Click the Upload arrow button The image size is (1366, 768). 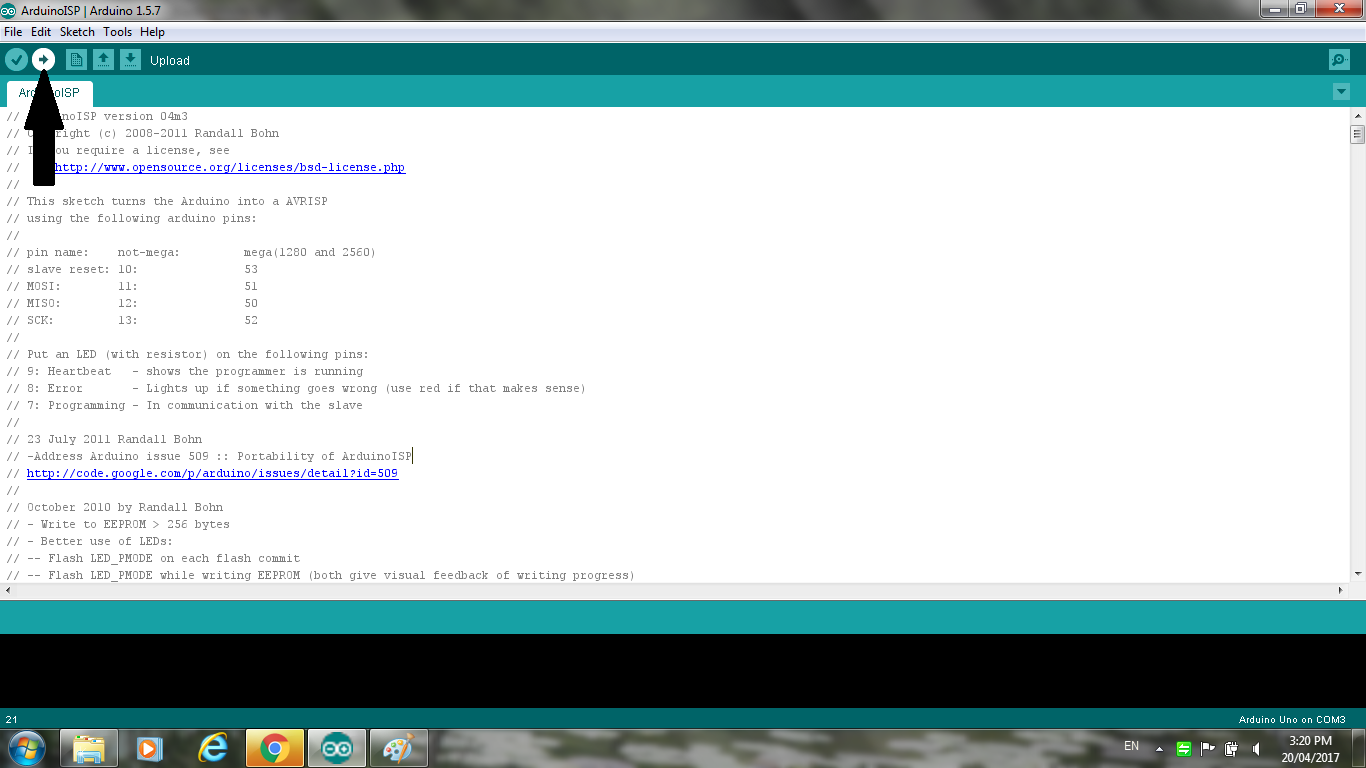[43, 60]
